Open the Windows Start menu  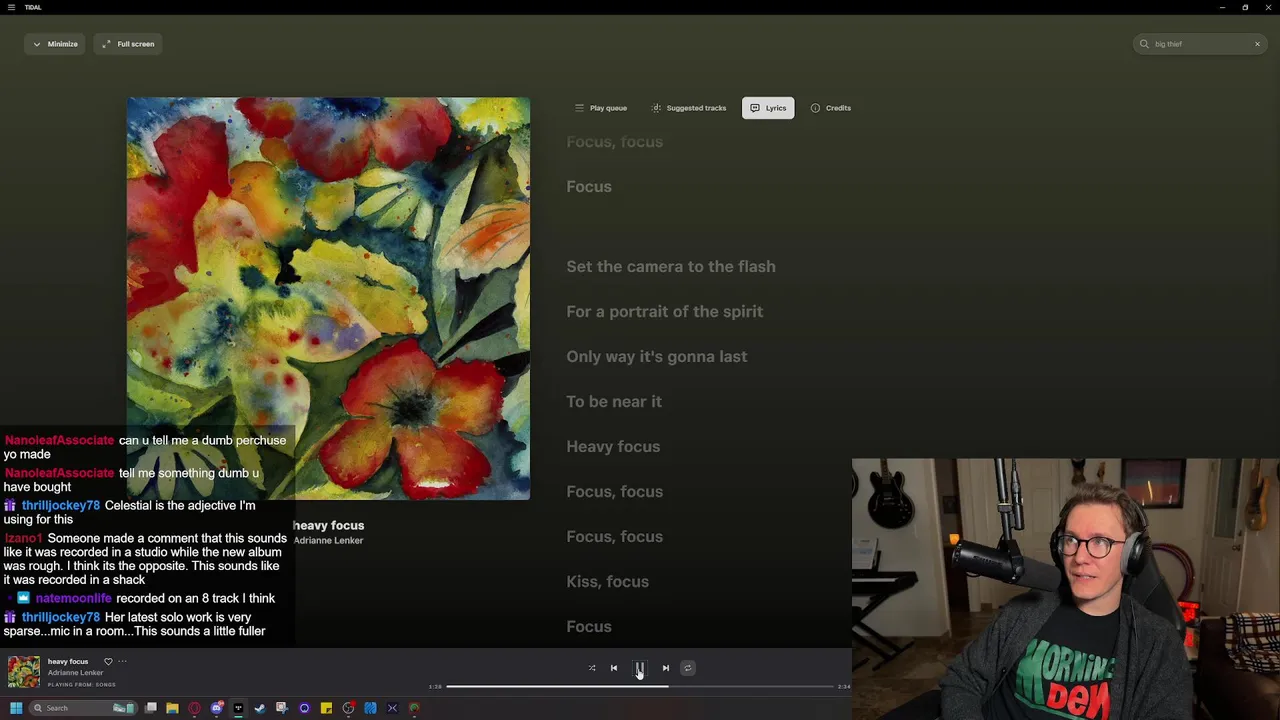point(16,708)
